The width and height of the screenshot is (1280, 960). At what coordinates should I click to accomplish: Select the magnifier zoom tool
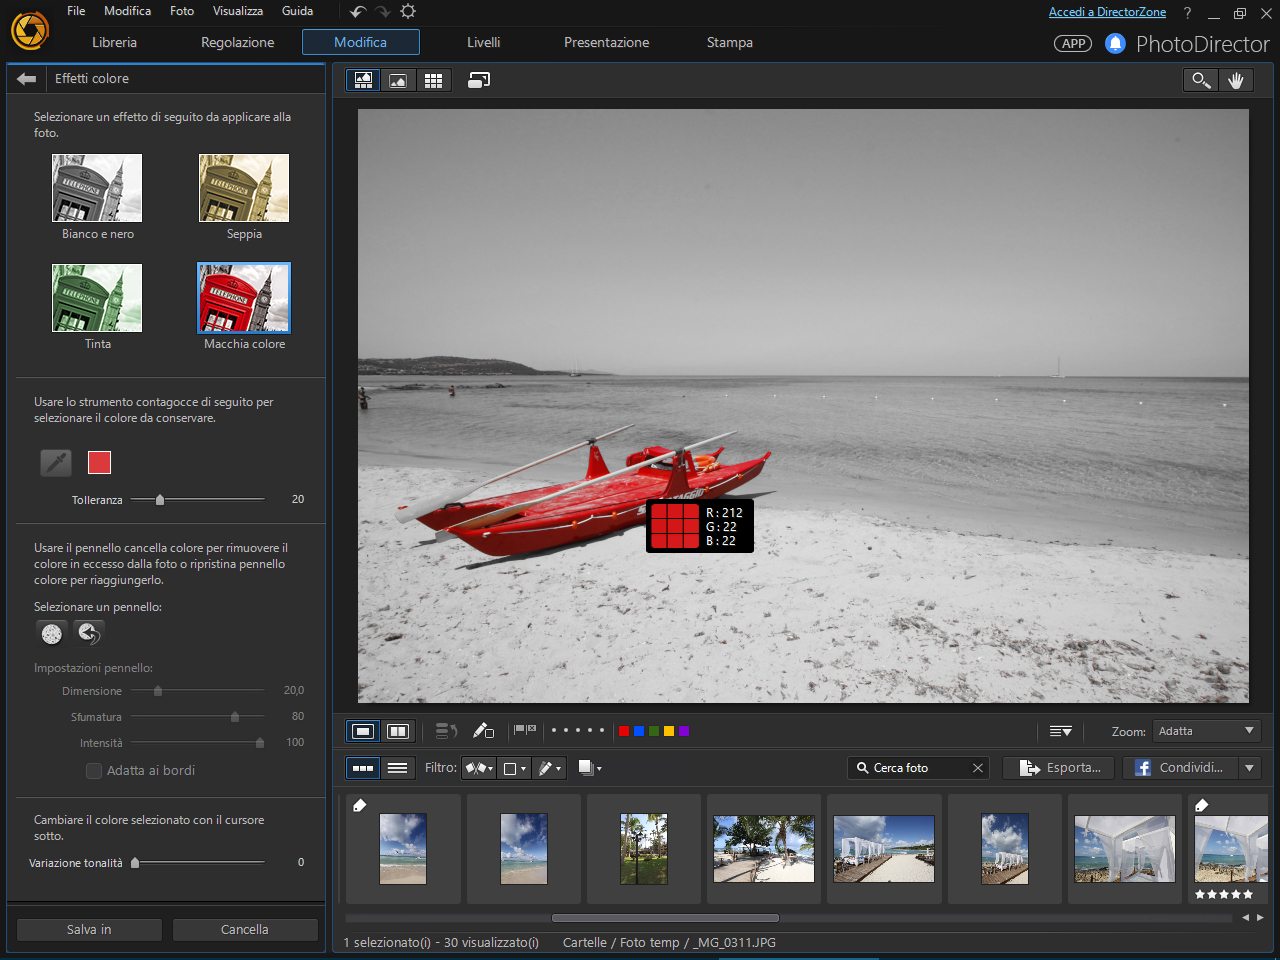[1201, 81]
